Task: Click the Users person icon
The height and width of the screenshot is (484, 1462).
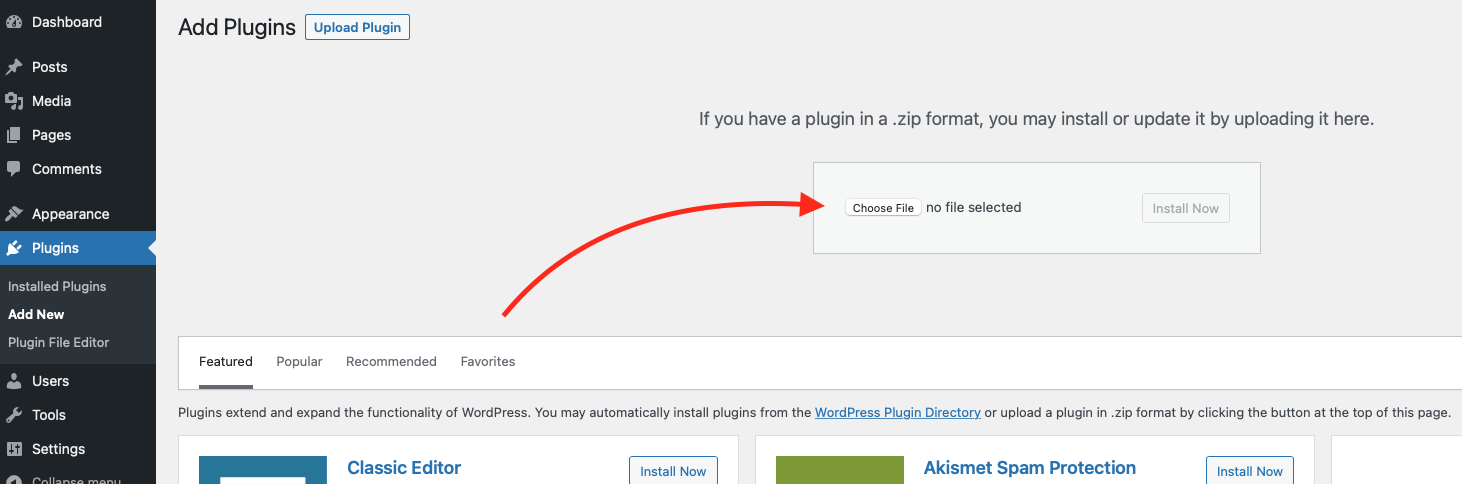Action: pos(14,381)
